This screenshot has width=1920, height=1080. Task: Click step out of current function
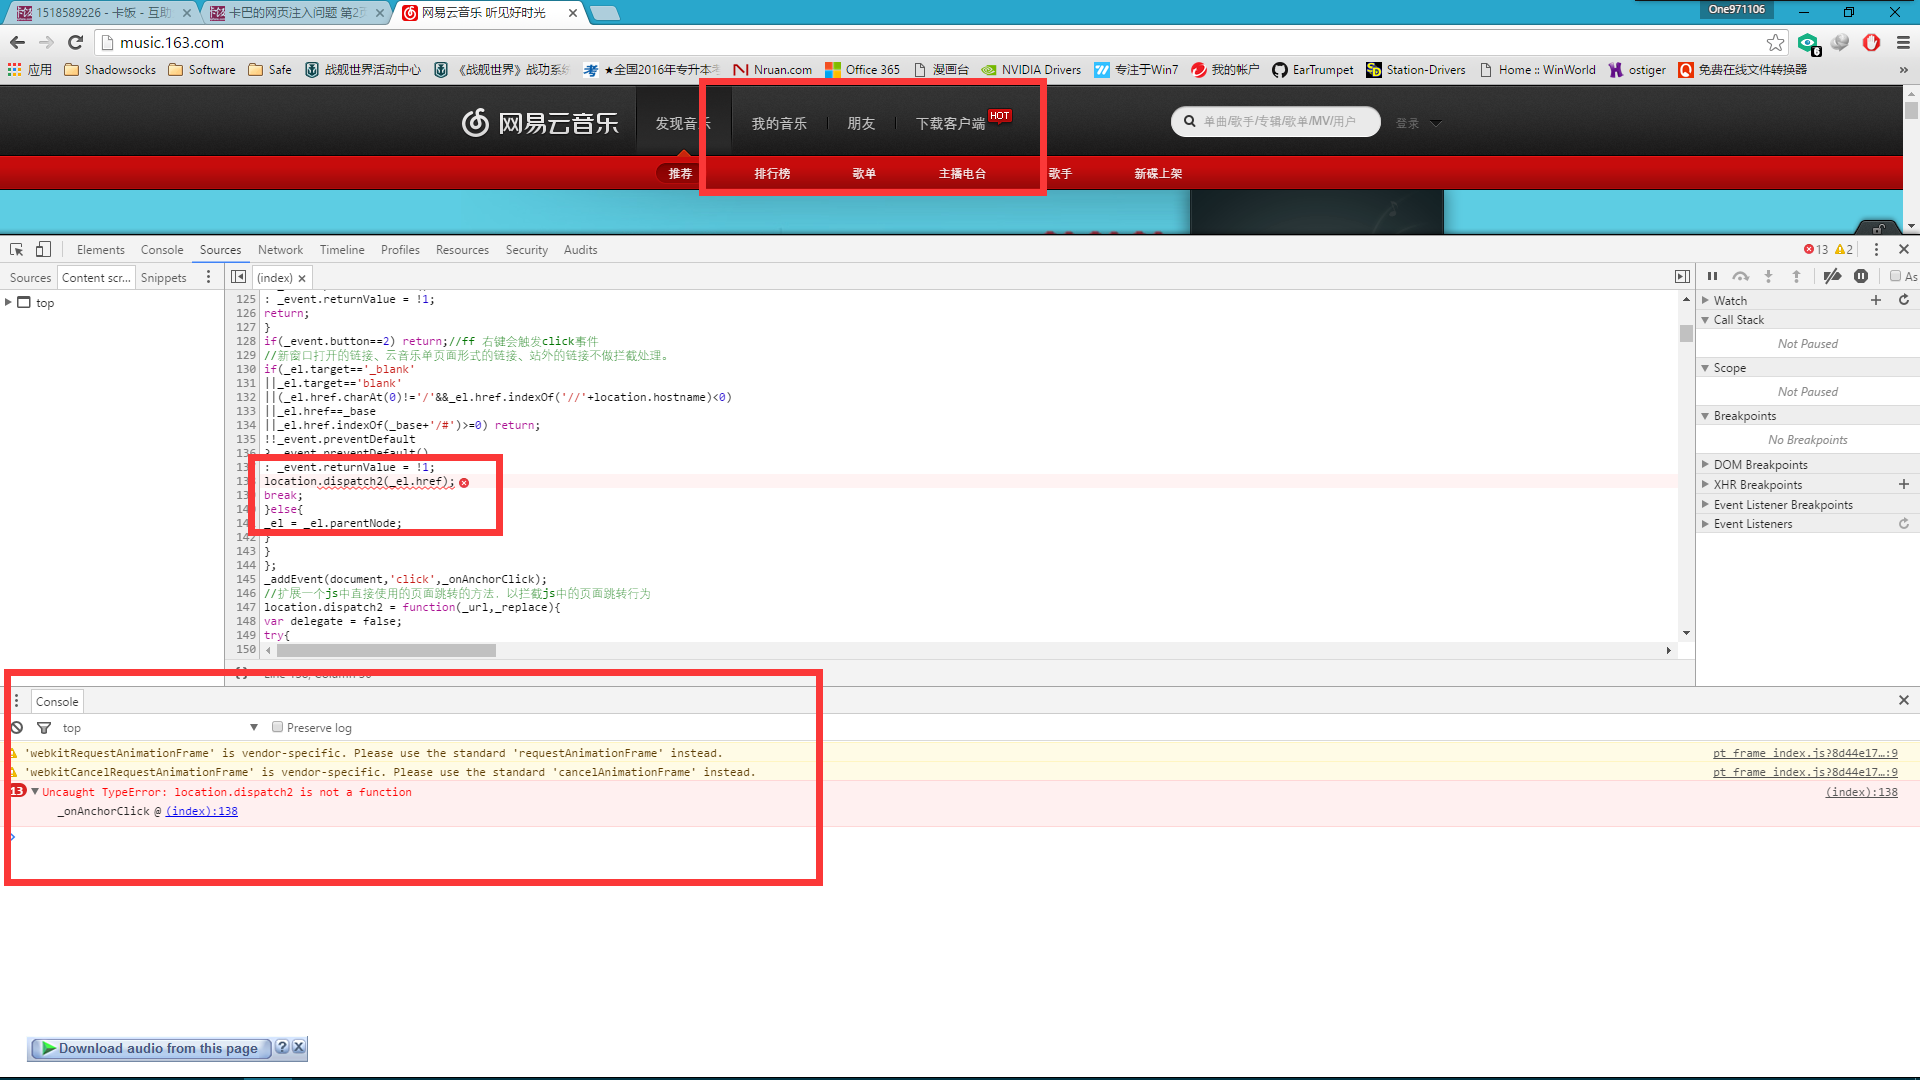point(1796,277)
